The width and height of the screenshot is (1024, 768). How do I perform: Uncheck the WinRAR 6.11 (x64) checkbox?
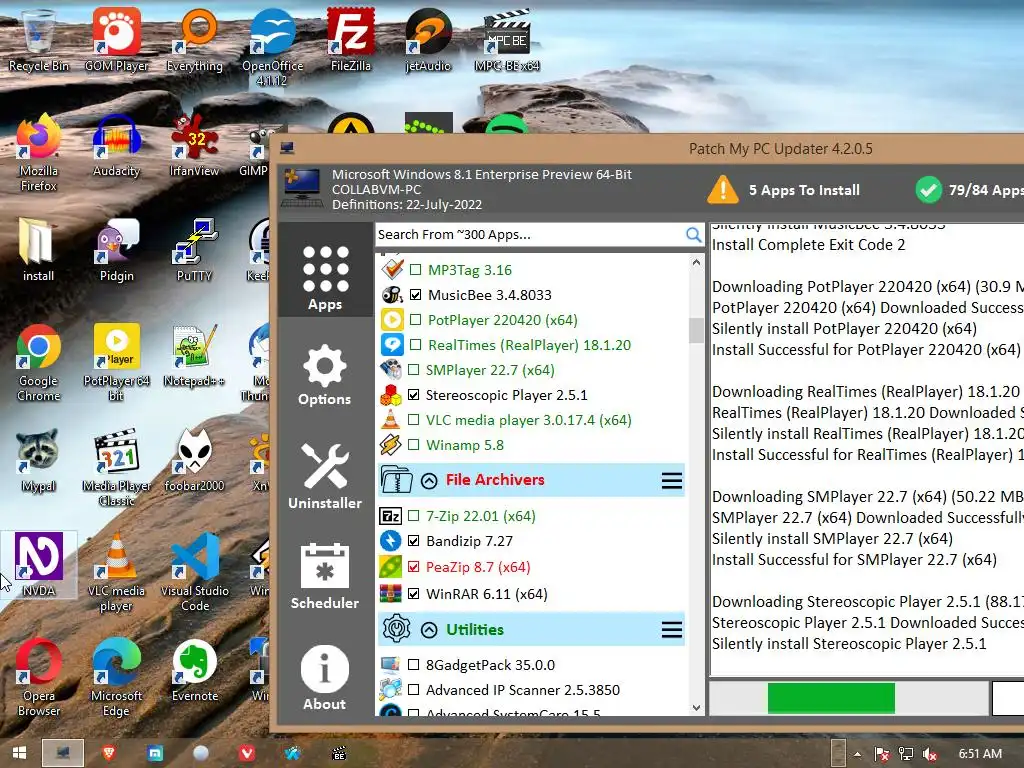(x=413, y=594)
